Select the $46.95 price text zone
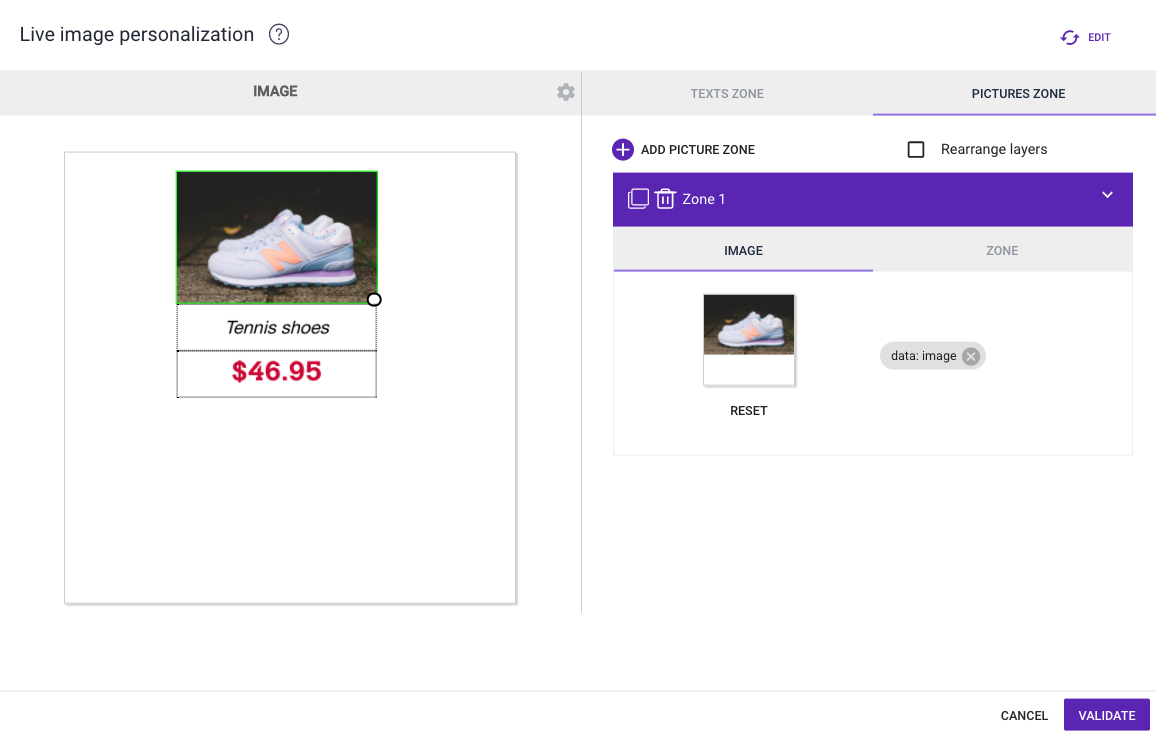Screen dimensions: 1156x736 tap(277, 373)
